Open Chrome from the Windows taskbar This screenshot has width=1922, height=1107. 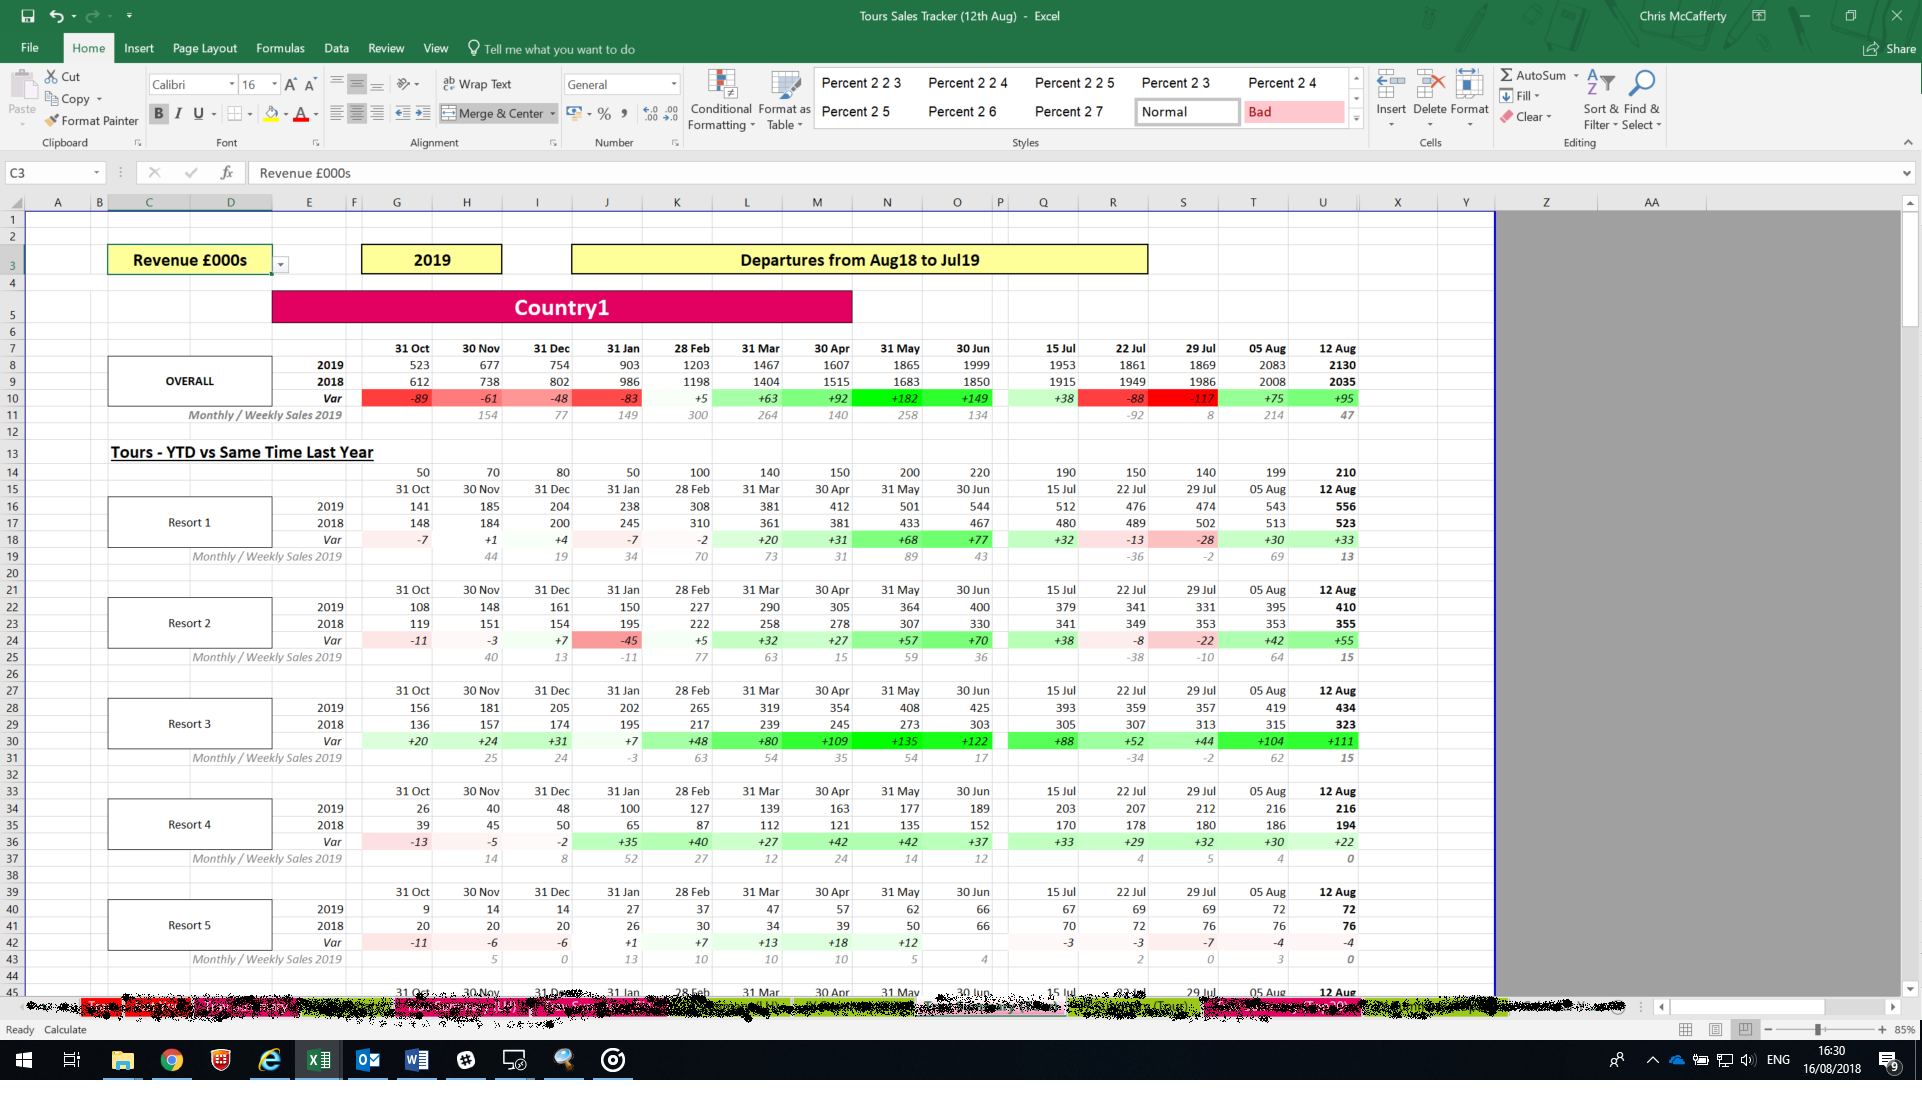pyautogui.click(x=171, y=1060)
